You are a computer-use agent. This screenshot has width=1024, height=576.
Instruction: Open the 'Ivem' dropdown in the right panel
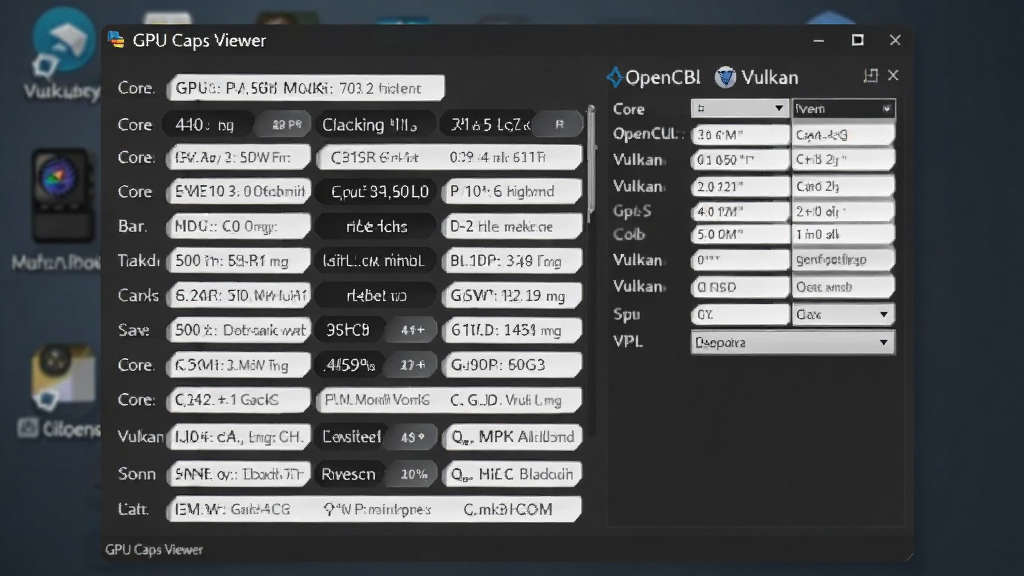843,108
